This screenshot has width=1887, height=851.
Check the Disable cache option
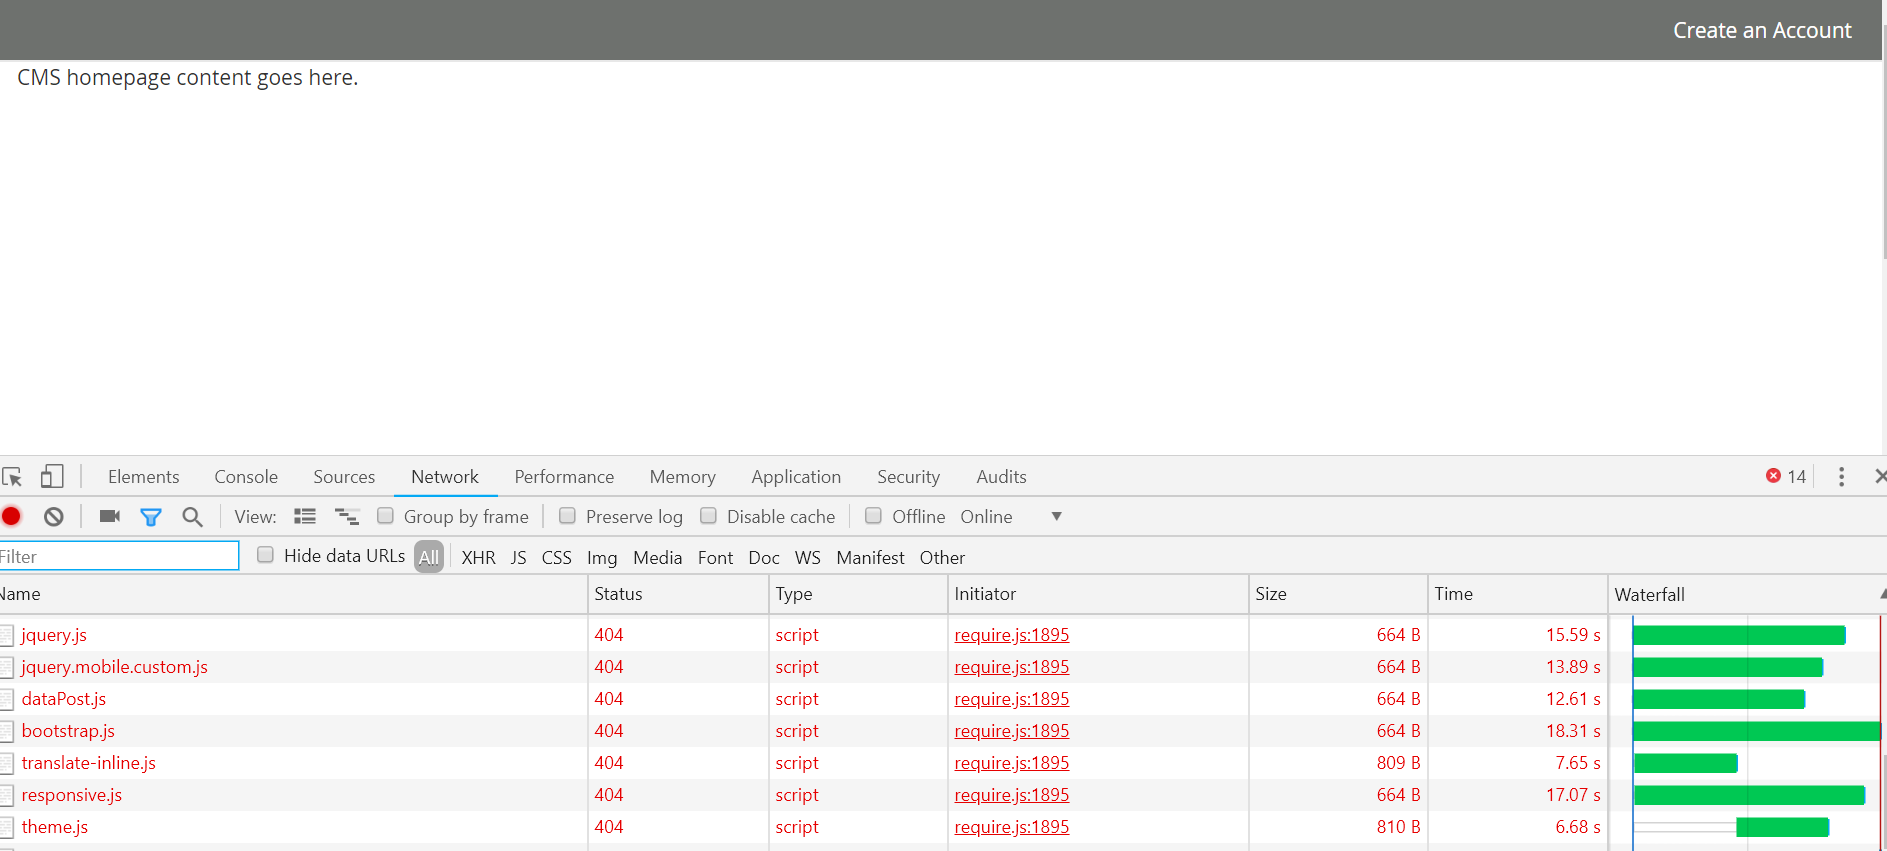pyautogui.click(x=709, y=516)
